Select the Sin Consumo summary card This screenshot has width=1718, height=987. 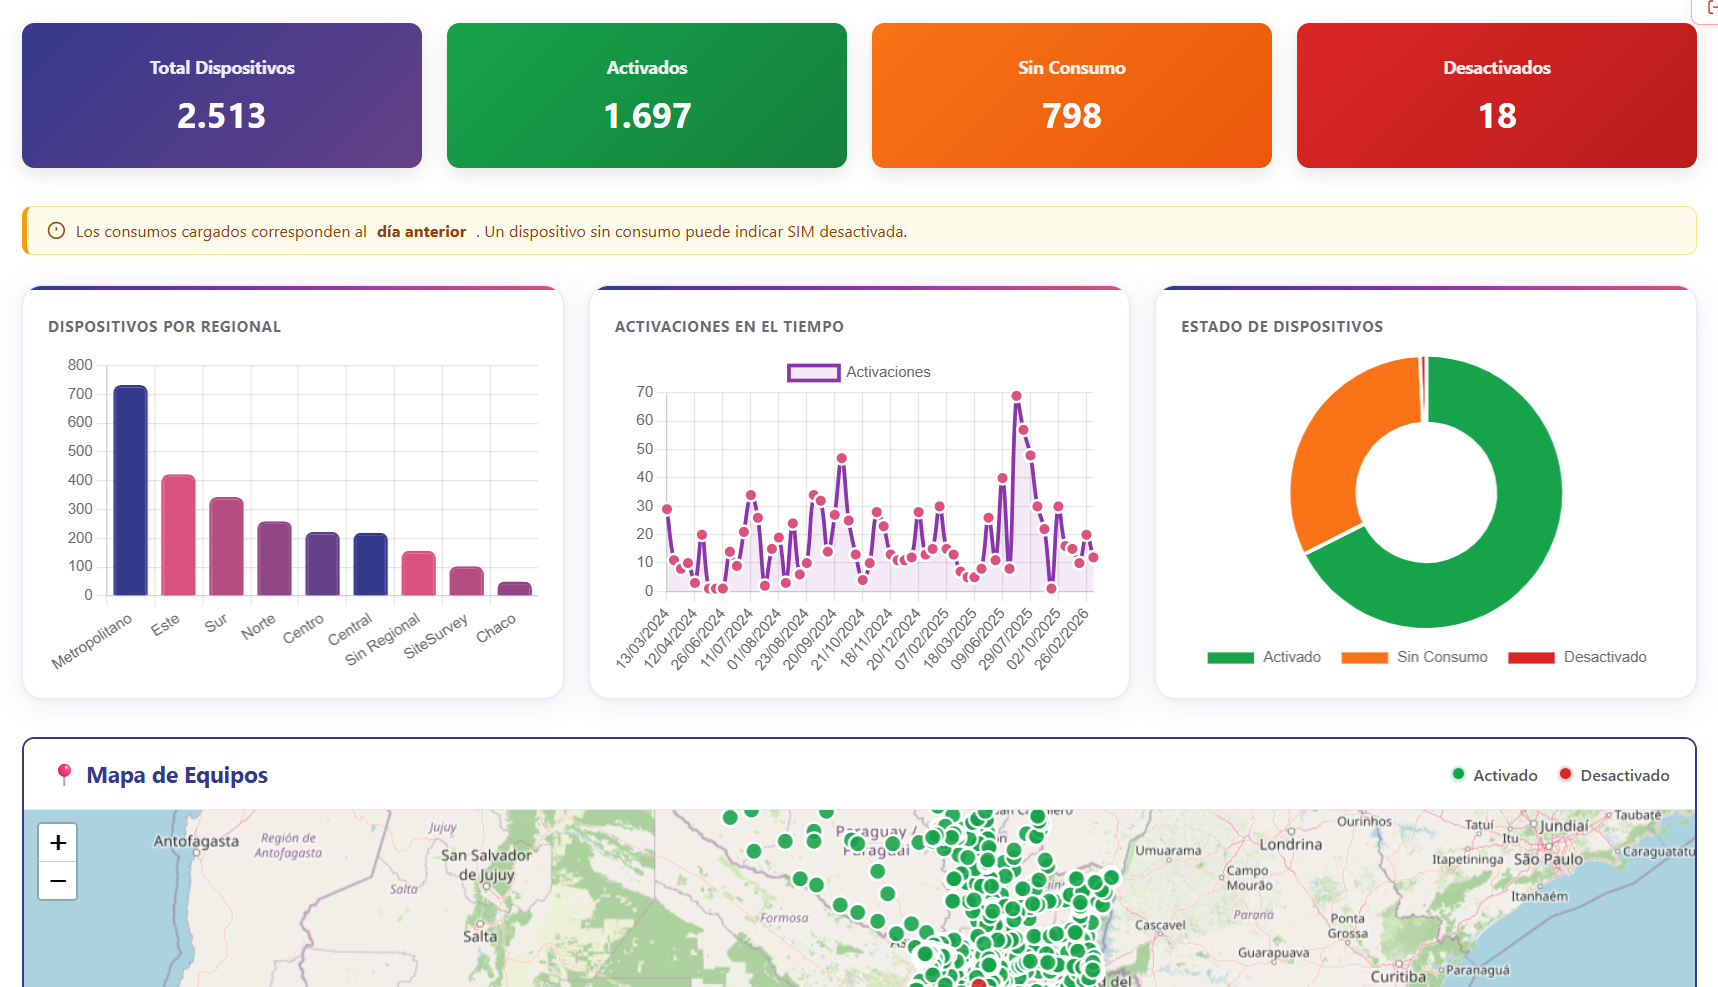tap(1072, 96)
